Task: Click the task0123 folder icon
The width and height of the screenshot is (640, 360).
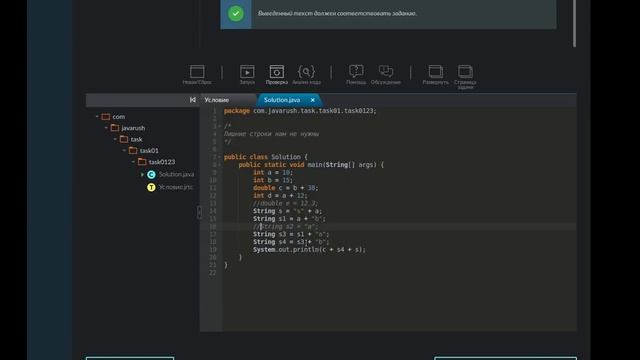Action: (142, 162)
